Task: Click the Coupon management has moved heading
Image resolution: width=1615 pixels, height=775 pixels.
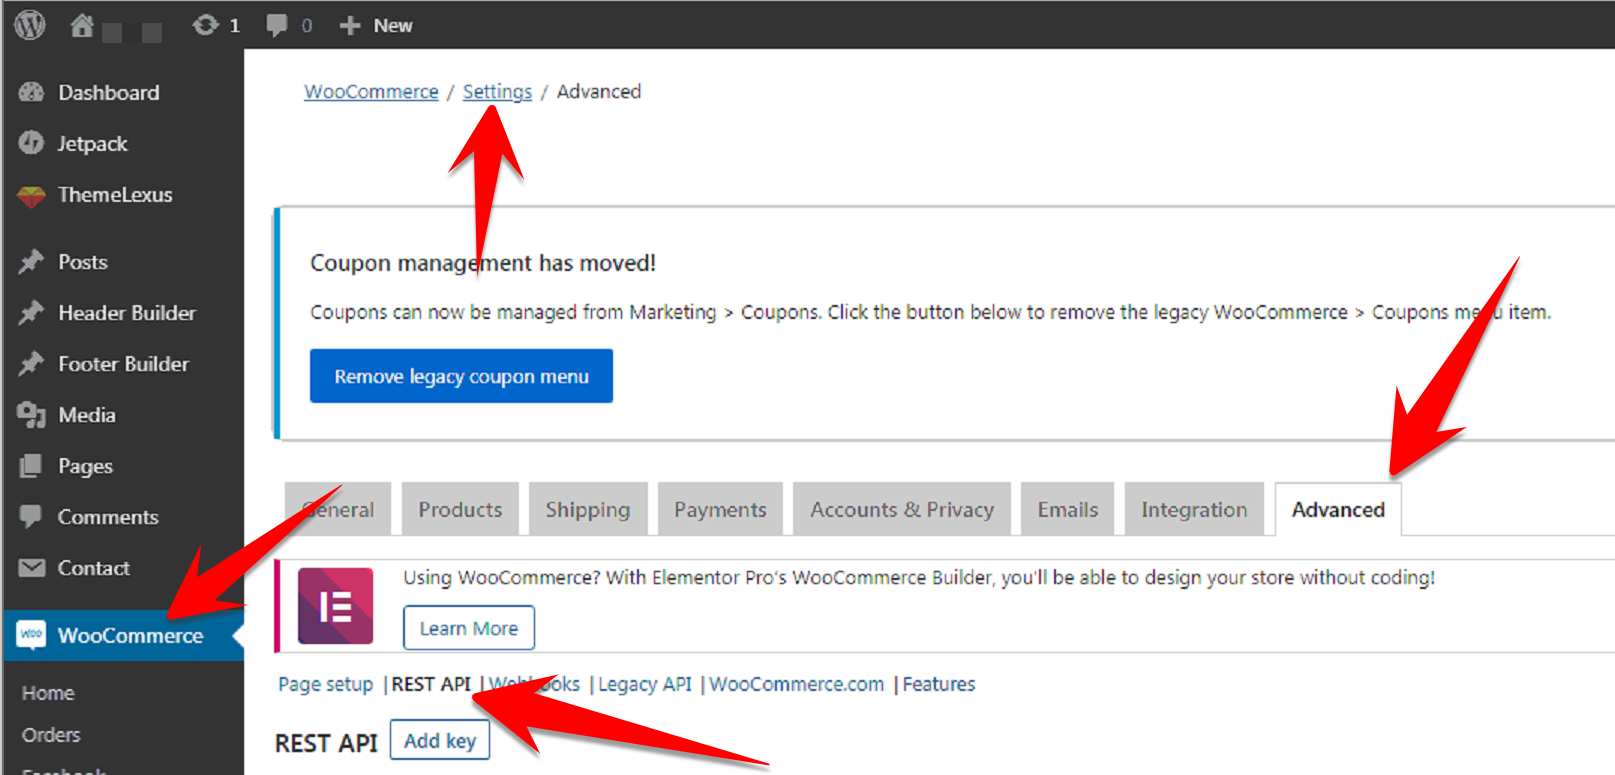Action: (483, 263)
